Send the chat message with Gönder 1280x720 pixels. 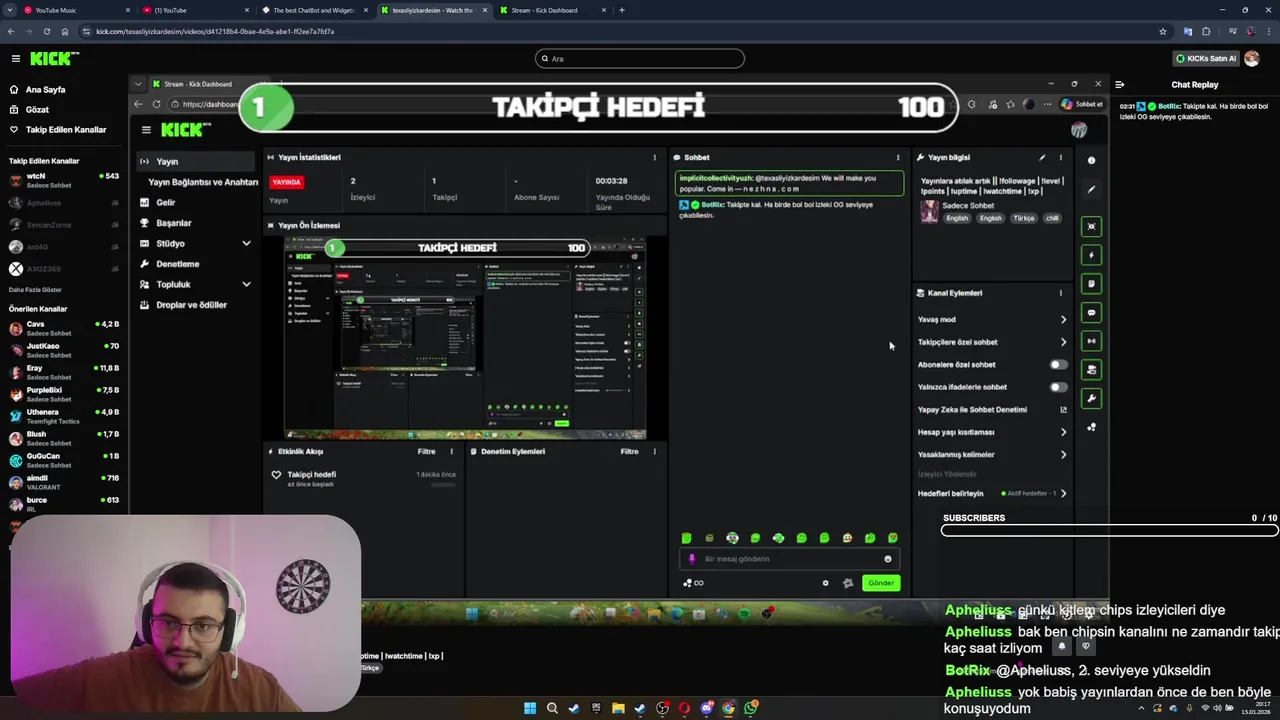point(881,583)
